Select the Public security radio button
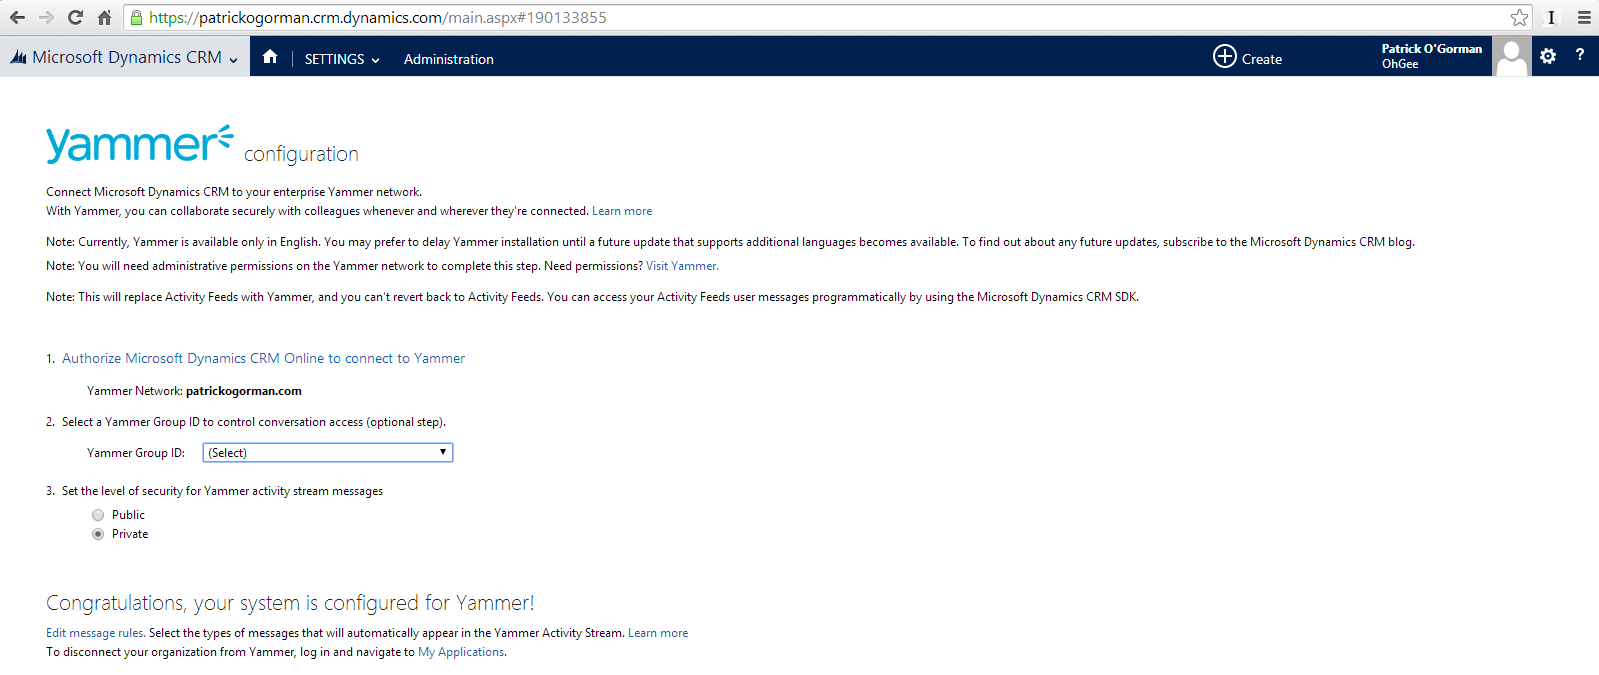 coord(98,515)
